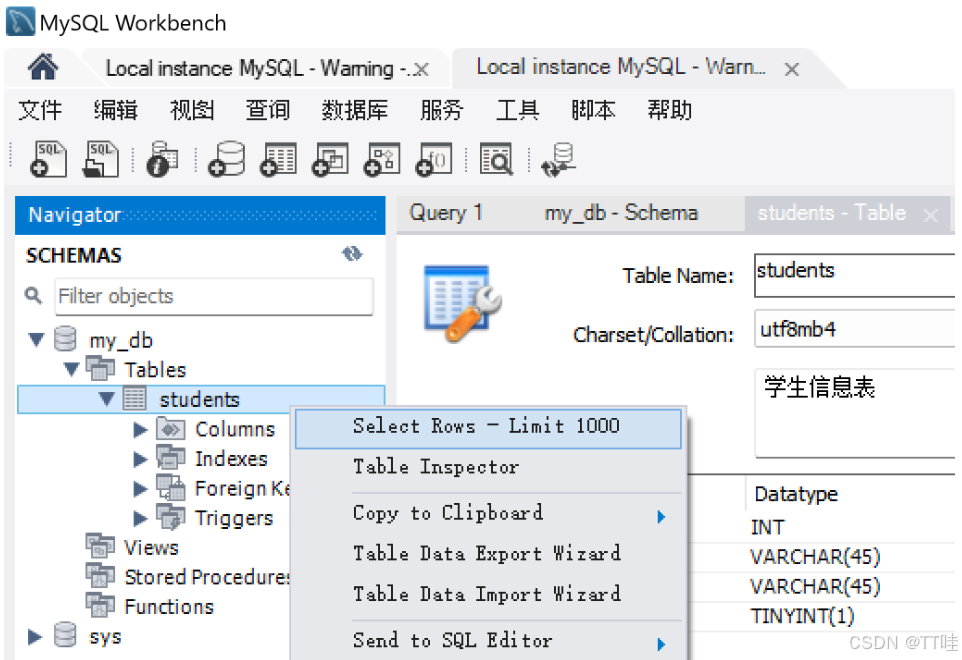
Task: Create a new function icon
Action: pos(434,159)
